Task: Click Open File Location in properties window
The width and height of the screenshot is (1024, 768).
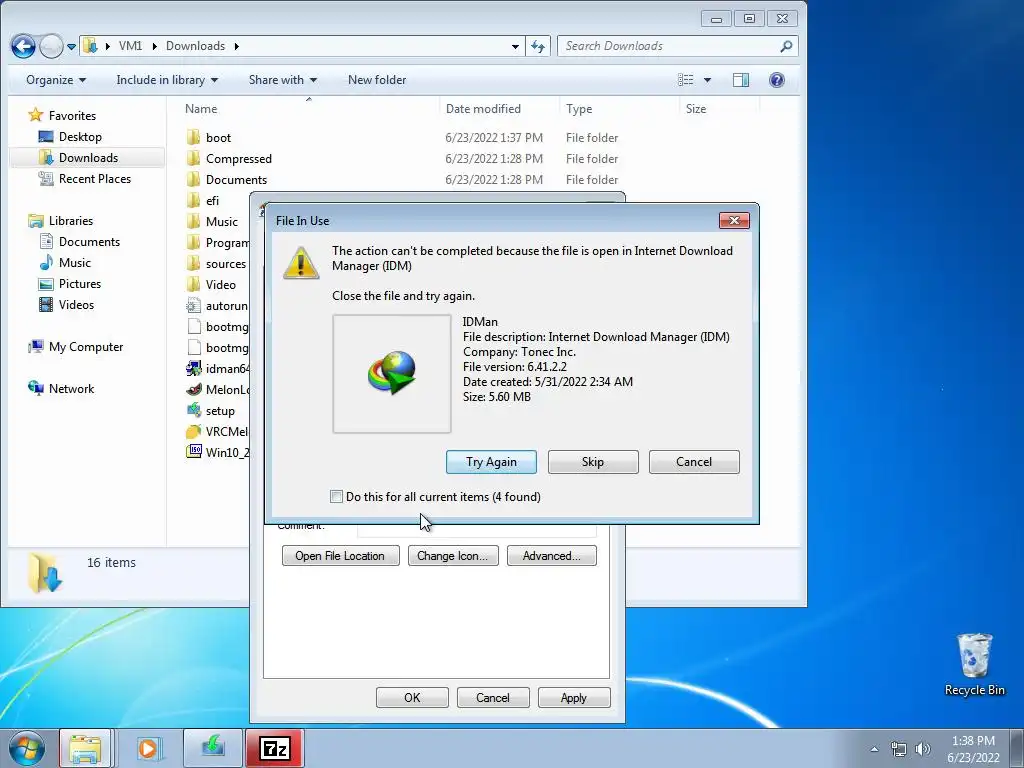Action: [340, 556]
